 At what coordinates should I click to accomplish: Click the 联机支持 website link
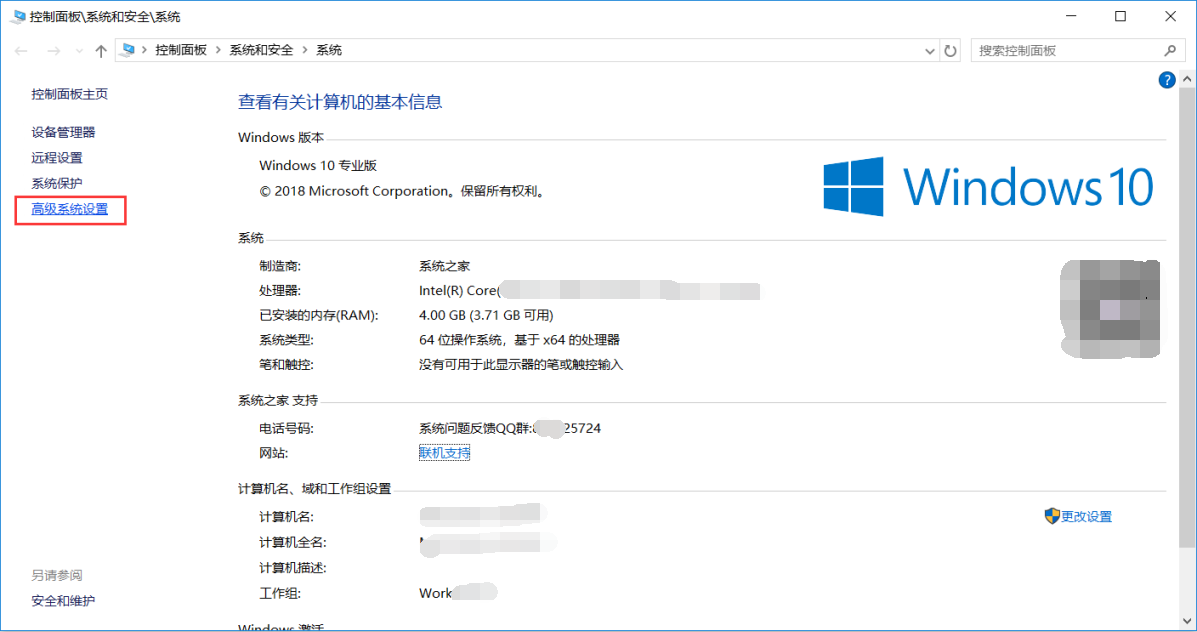[x=444, y=453]
